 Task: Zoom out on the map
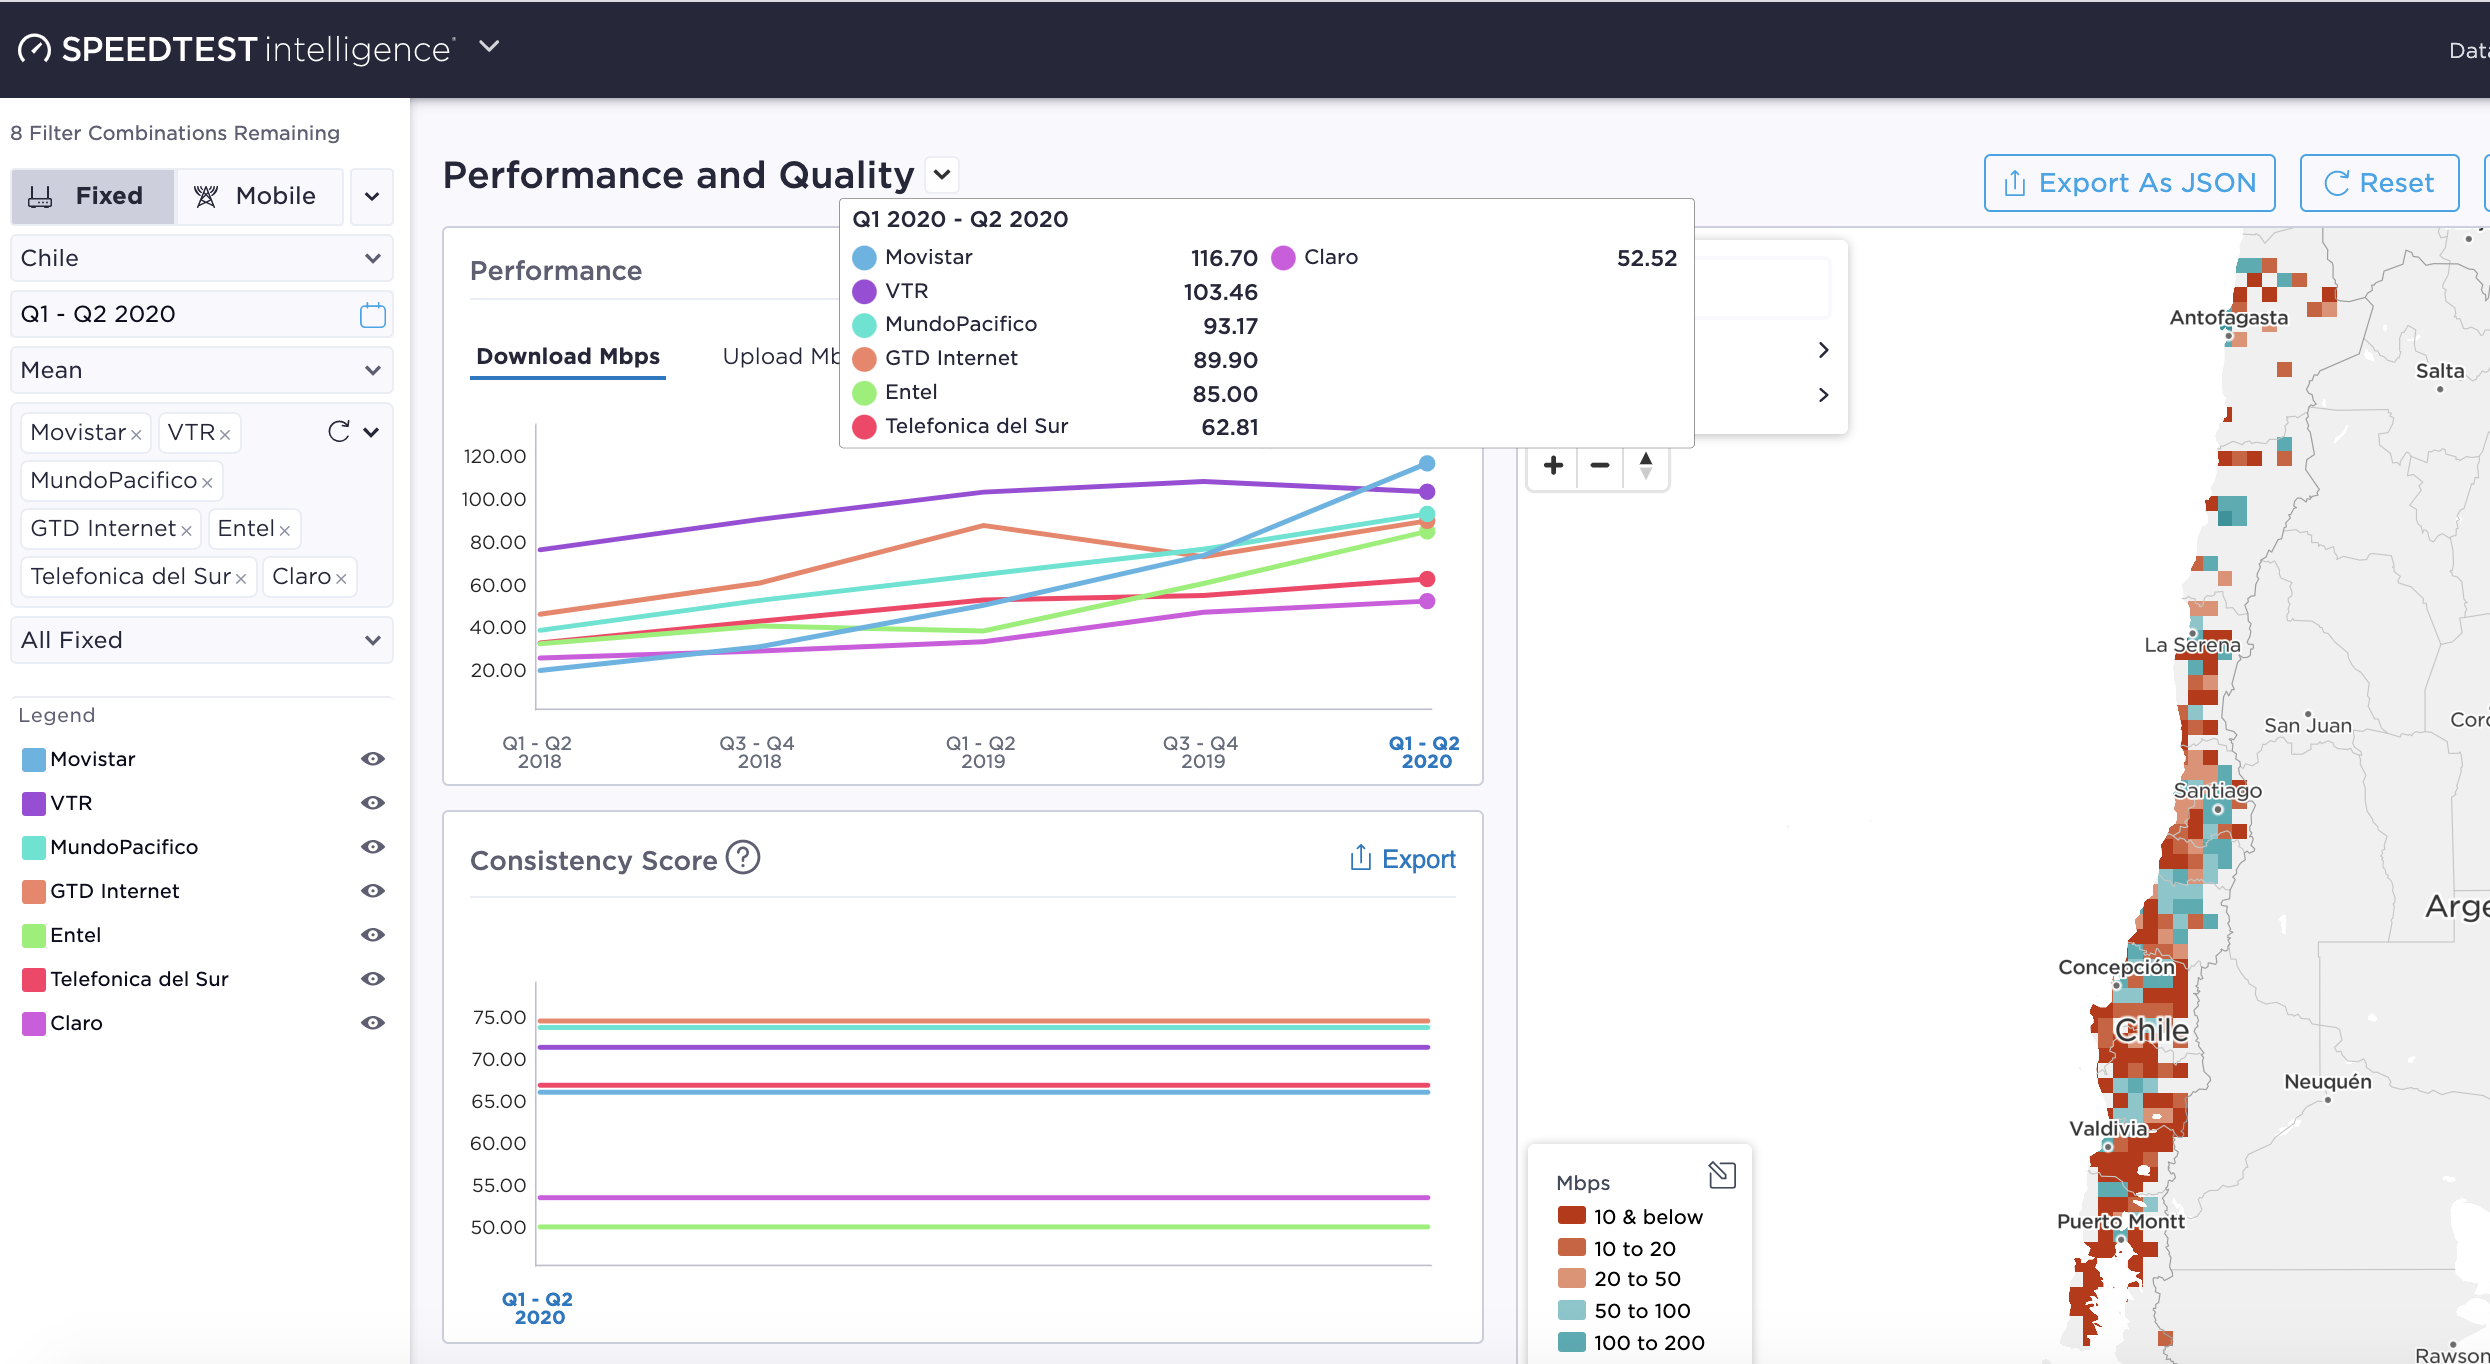click(x=1599, y=466)
